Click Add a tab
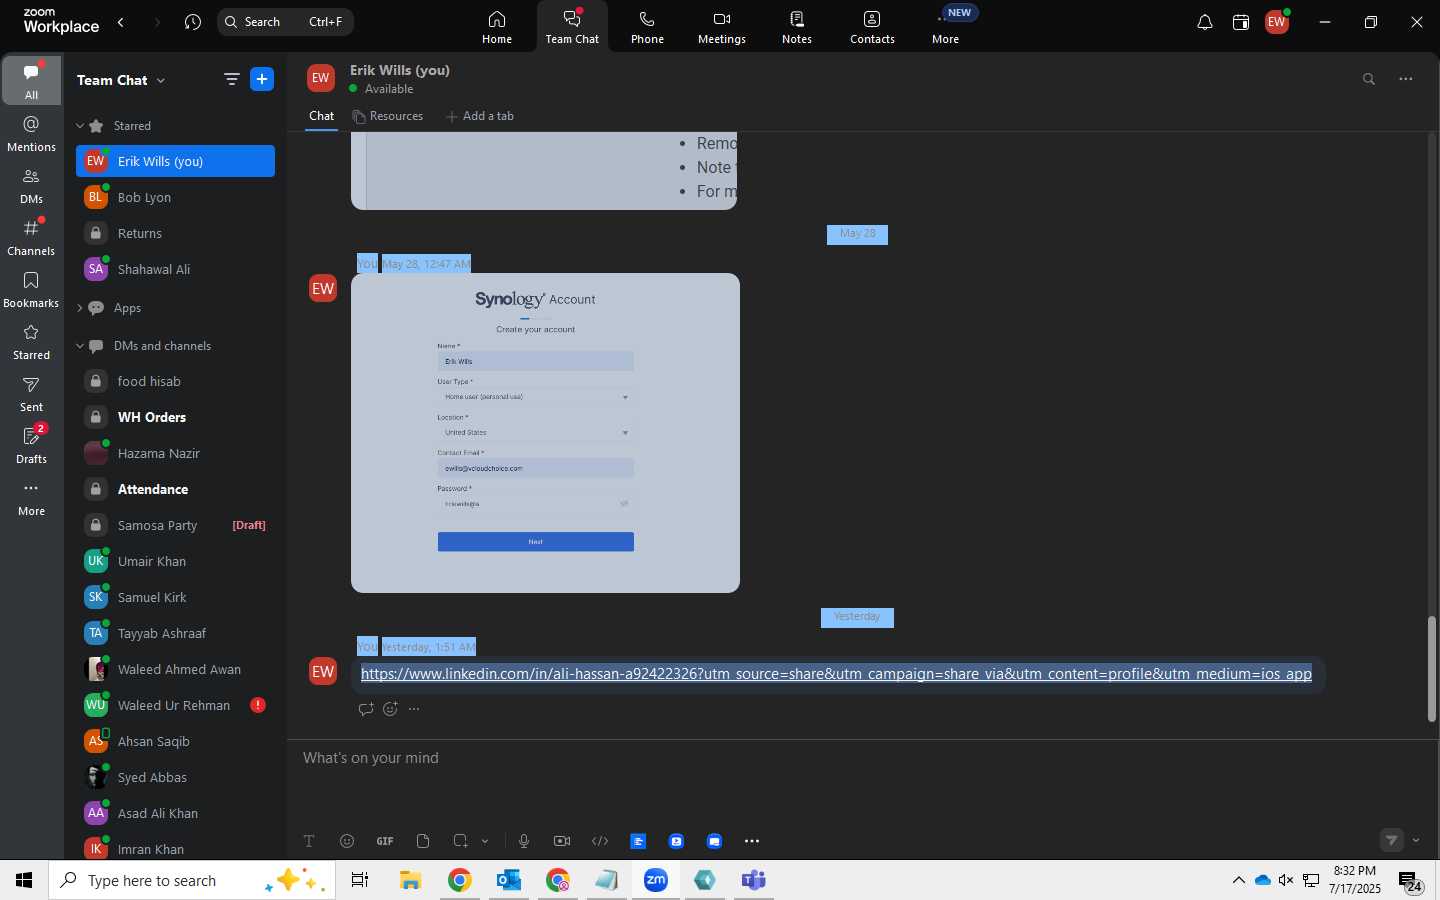The image size is (1440, 900). (x=480, y=116)
